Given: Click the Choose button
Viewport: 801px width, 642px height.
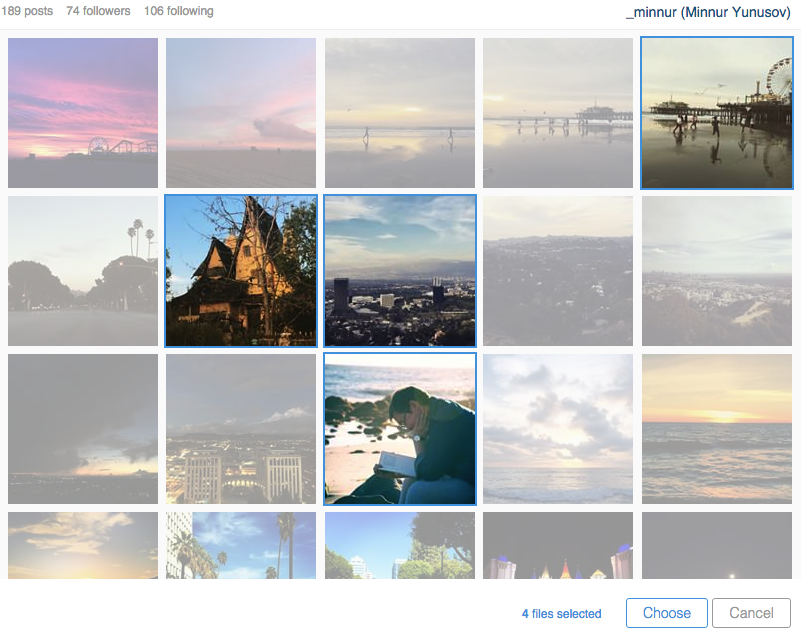Looking at the screenshot, I should (666, 613).
